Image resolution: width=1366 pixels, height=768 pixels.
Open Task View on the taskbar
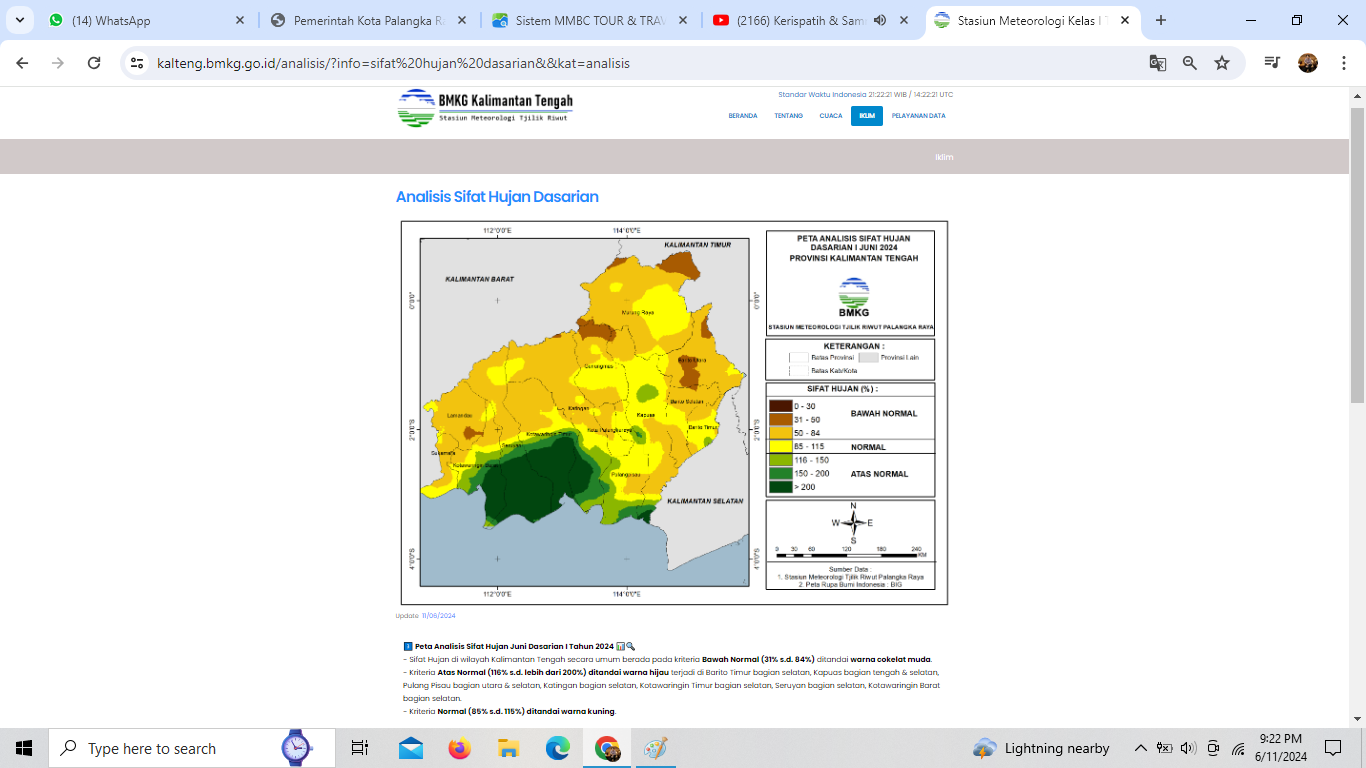(360, 748)
